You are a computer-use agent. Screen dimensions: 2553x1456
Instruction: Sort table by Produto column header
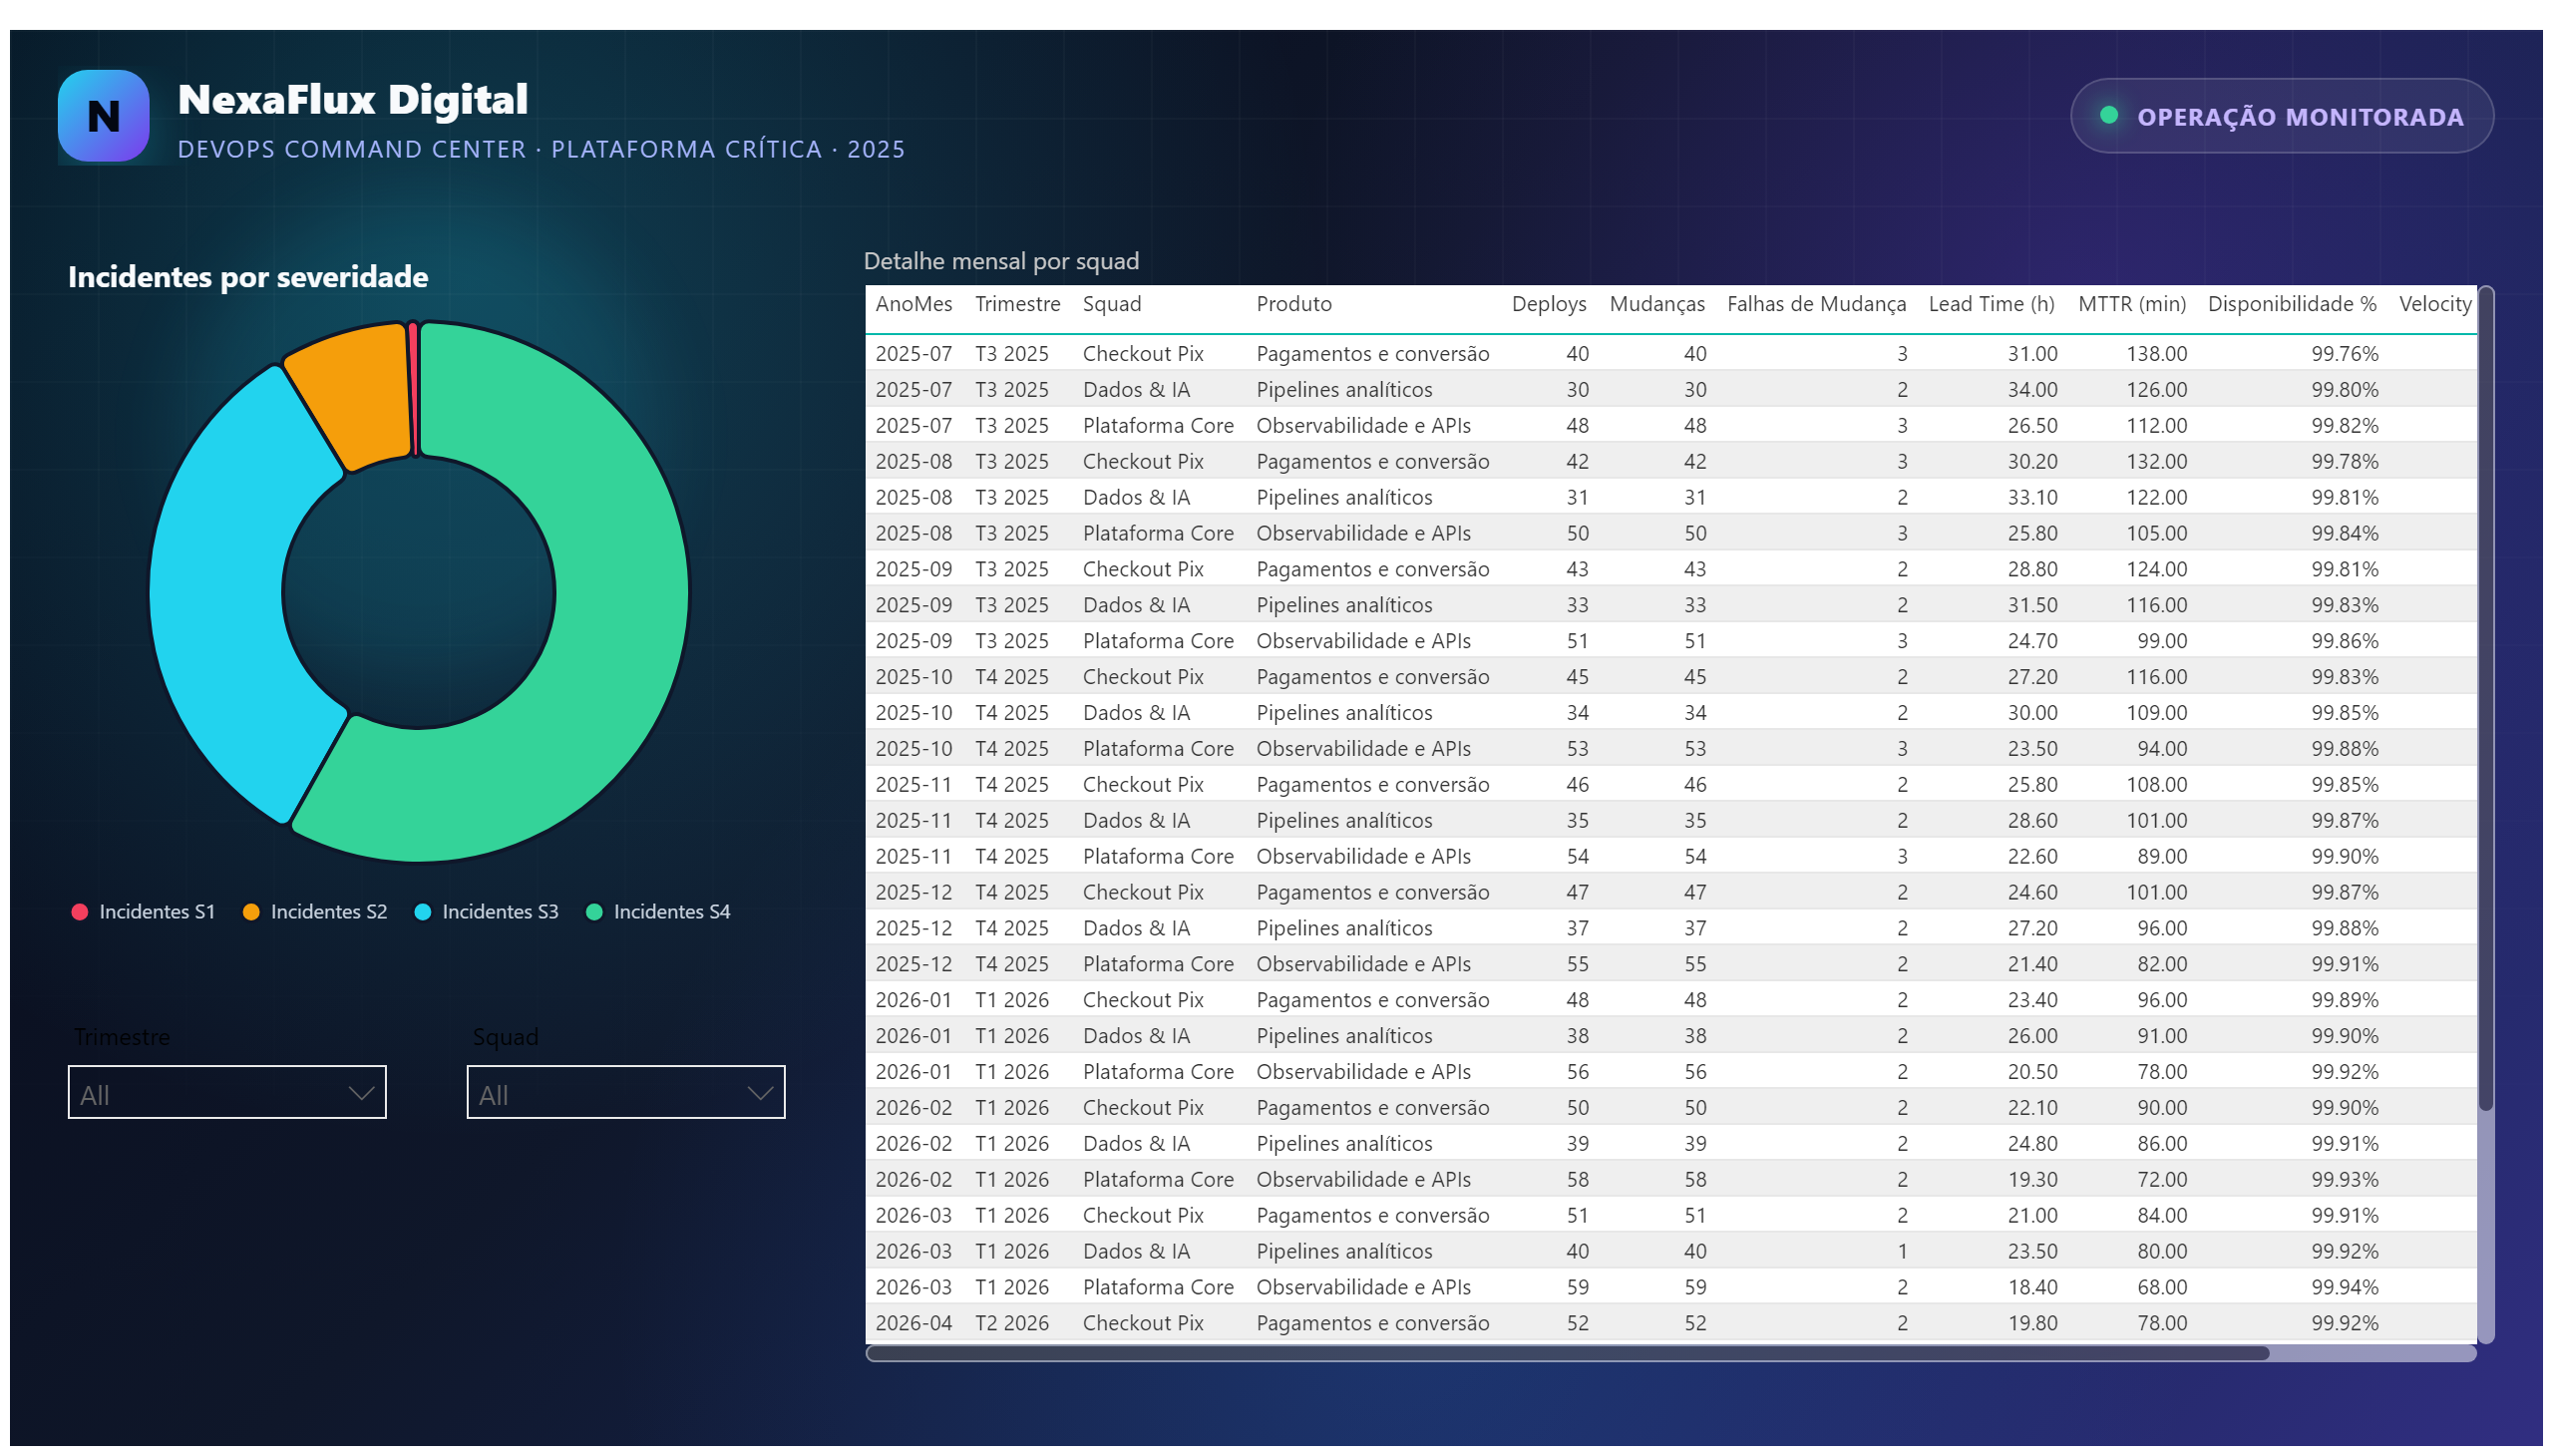coord(1293,304)
